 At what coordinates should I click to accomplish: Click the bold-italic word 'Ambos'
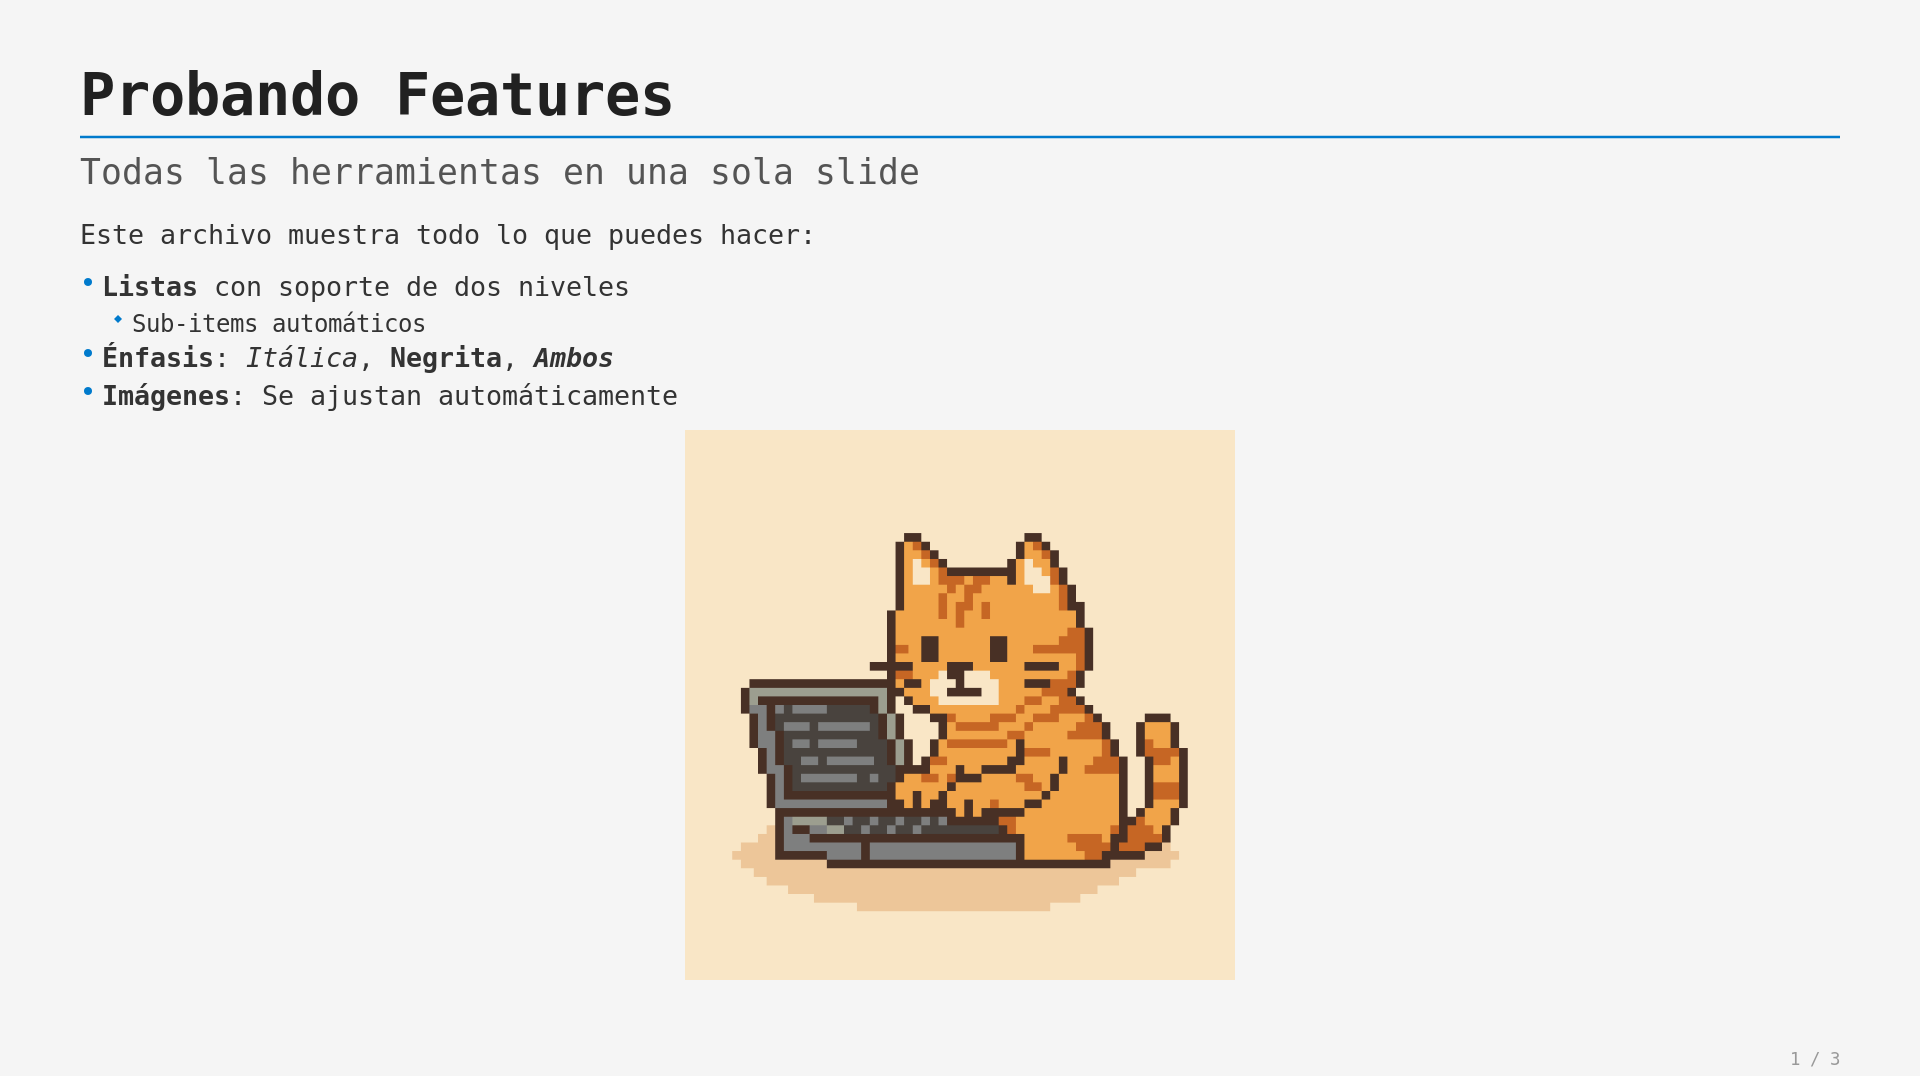[573, 358]
